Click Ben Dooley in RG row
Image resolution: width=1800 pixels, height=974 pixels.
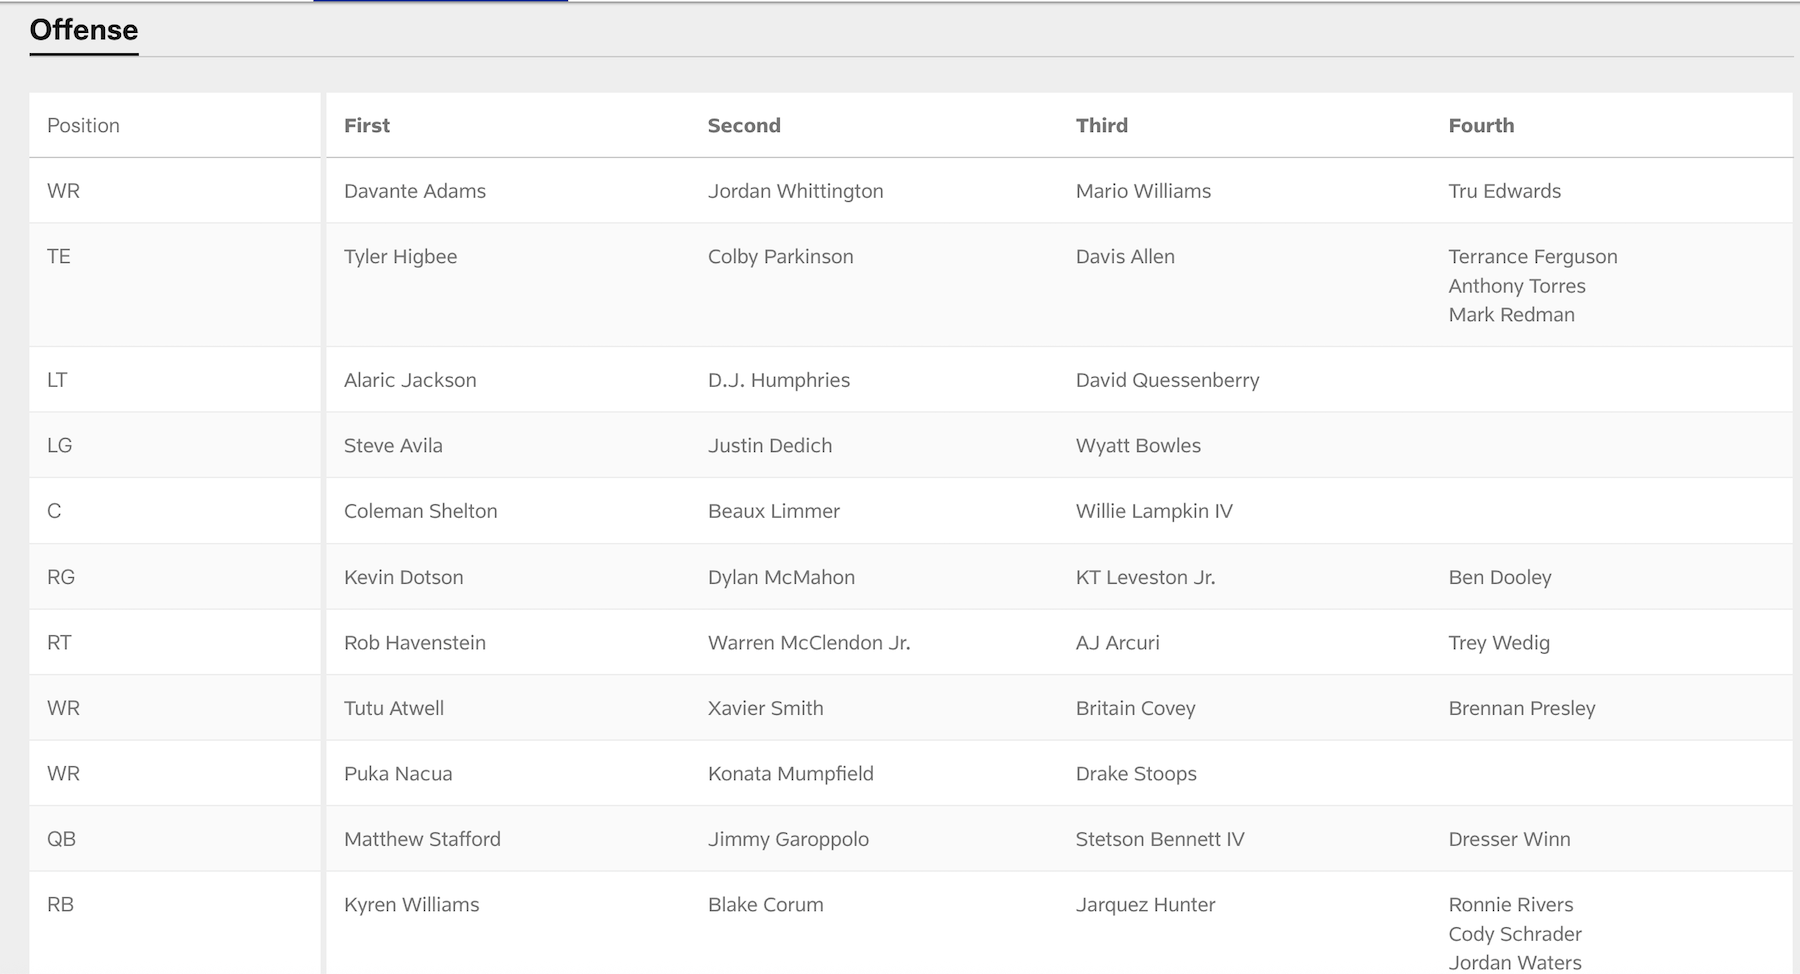pos(1499,577)
